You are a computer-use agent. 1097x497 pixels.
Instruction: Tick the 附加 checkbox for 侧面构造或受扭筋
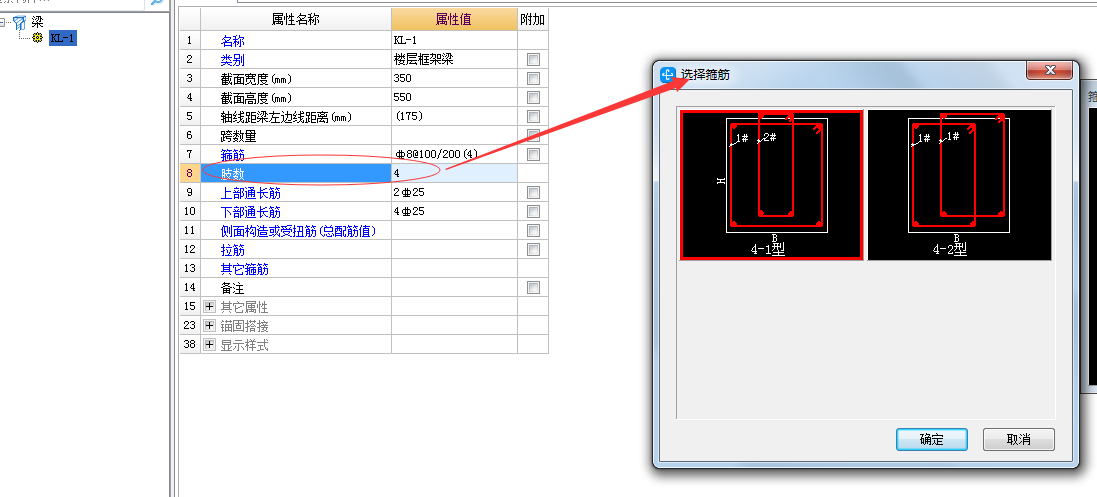[533, 230]
